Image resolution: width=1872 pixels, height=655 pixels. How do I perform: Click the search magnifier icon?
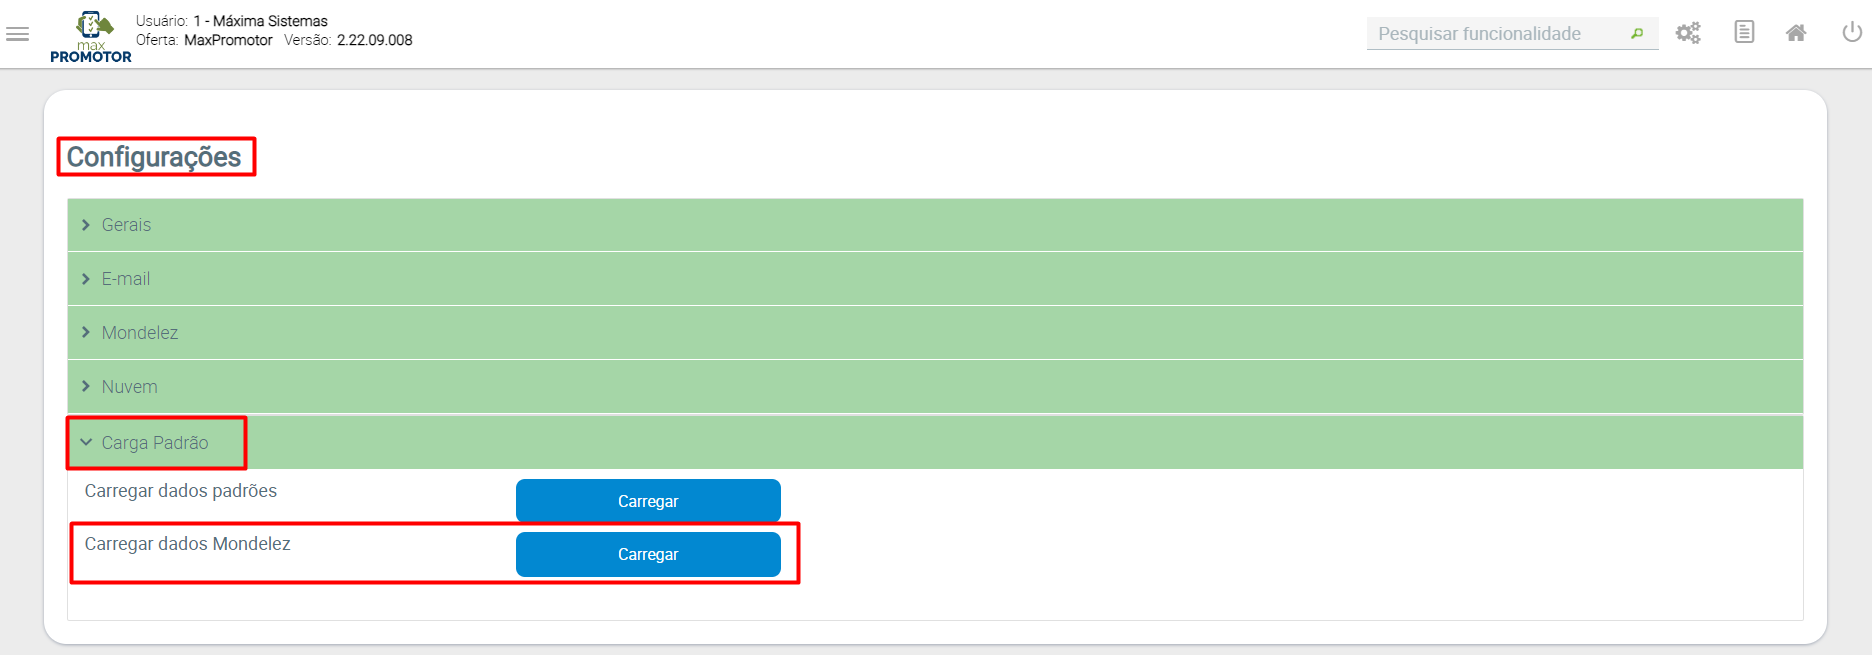click(x=1637, y=34)
